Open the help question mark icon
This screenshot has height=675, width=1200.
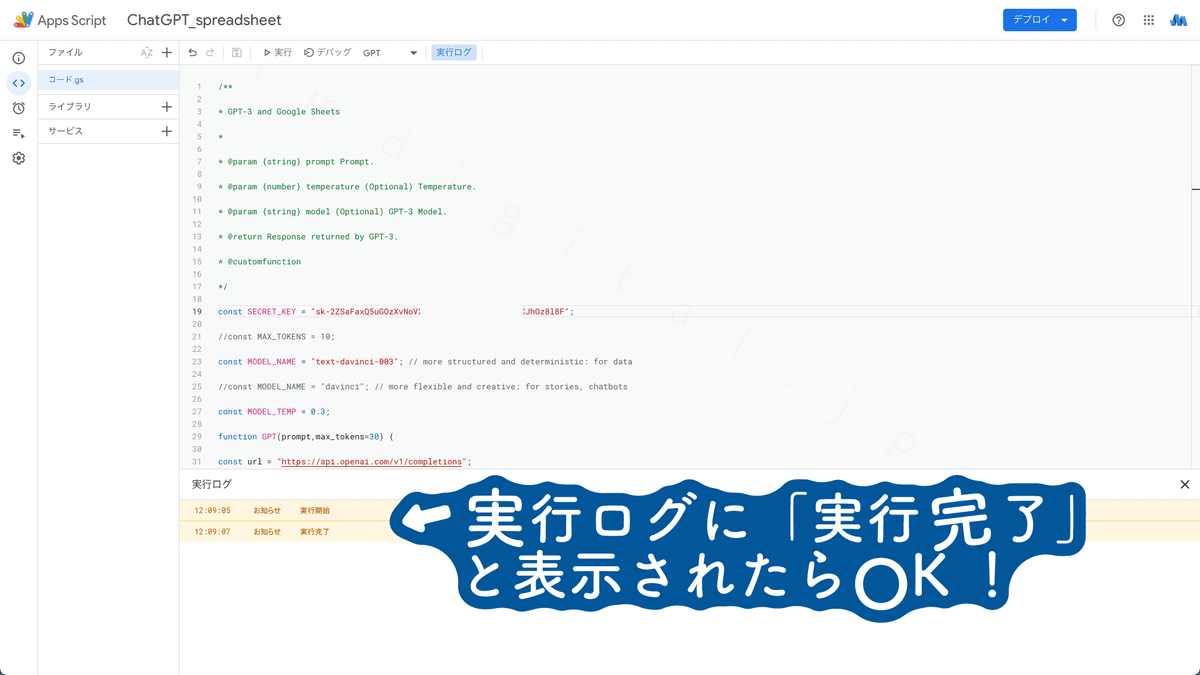coord(1119,20)
